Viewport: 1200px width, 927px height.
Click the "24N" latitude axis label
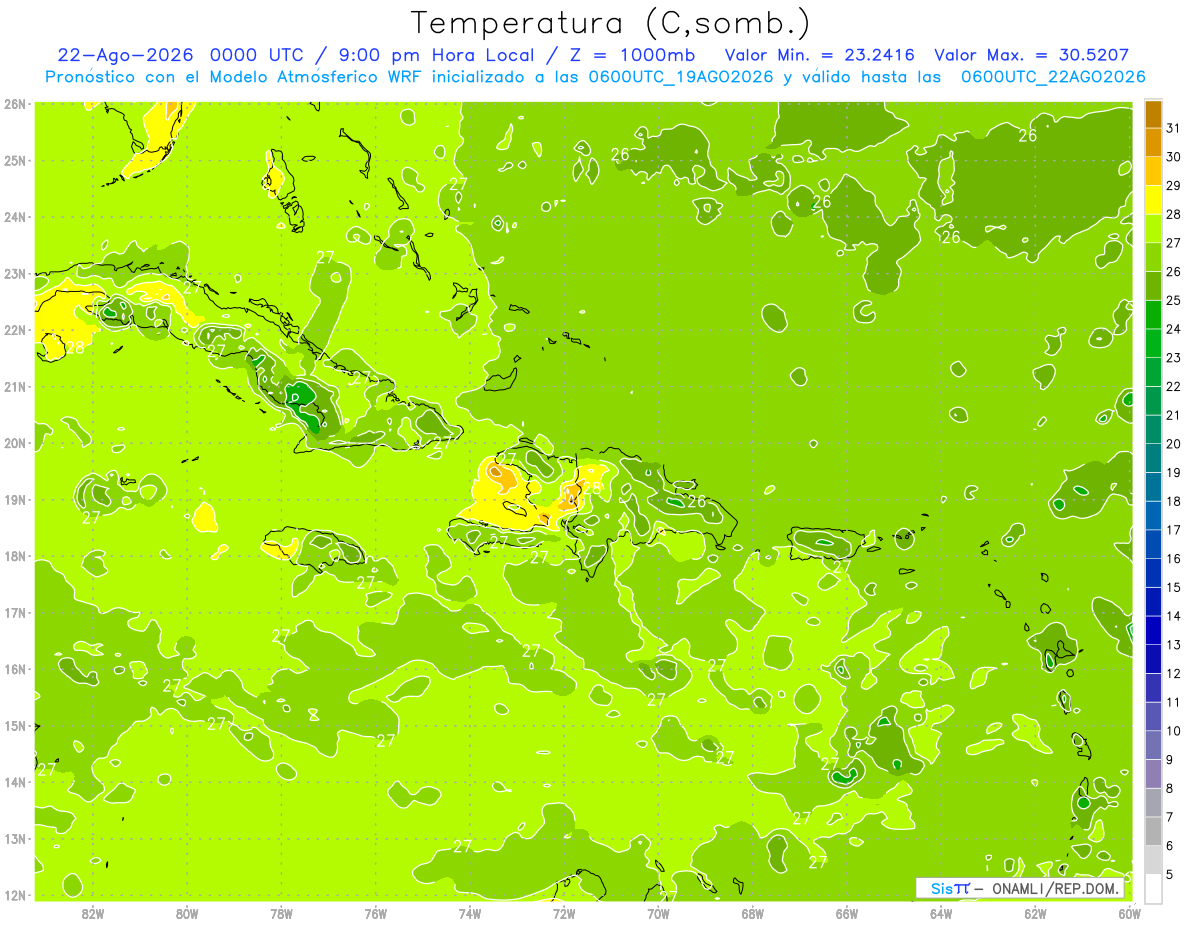click(15, 217)
